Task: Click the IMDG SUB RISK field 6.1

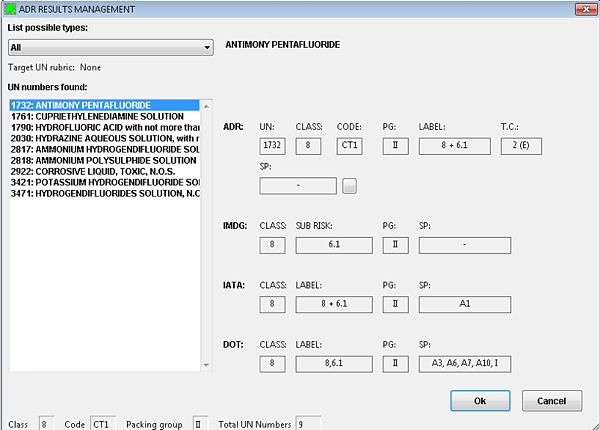Action: (x=334, y=245)
